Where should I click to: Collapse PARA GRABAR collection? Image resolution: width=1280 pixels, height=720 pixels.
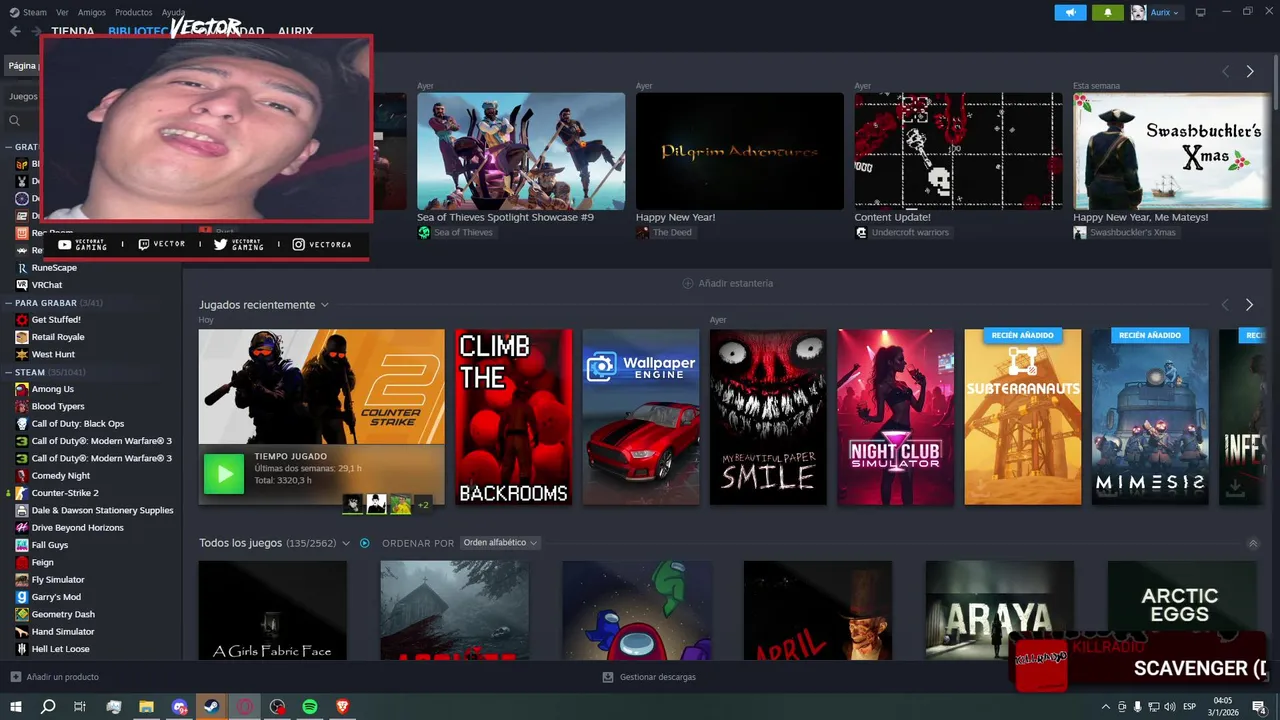[8, 302]
